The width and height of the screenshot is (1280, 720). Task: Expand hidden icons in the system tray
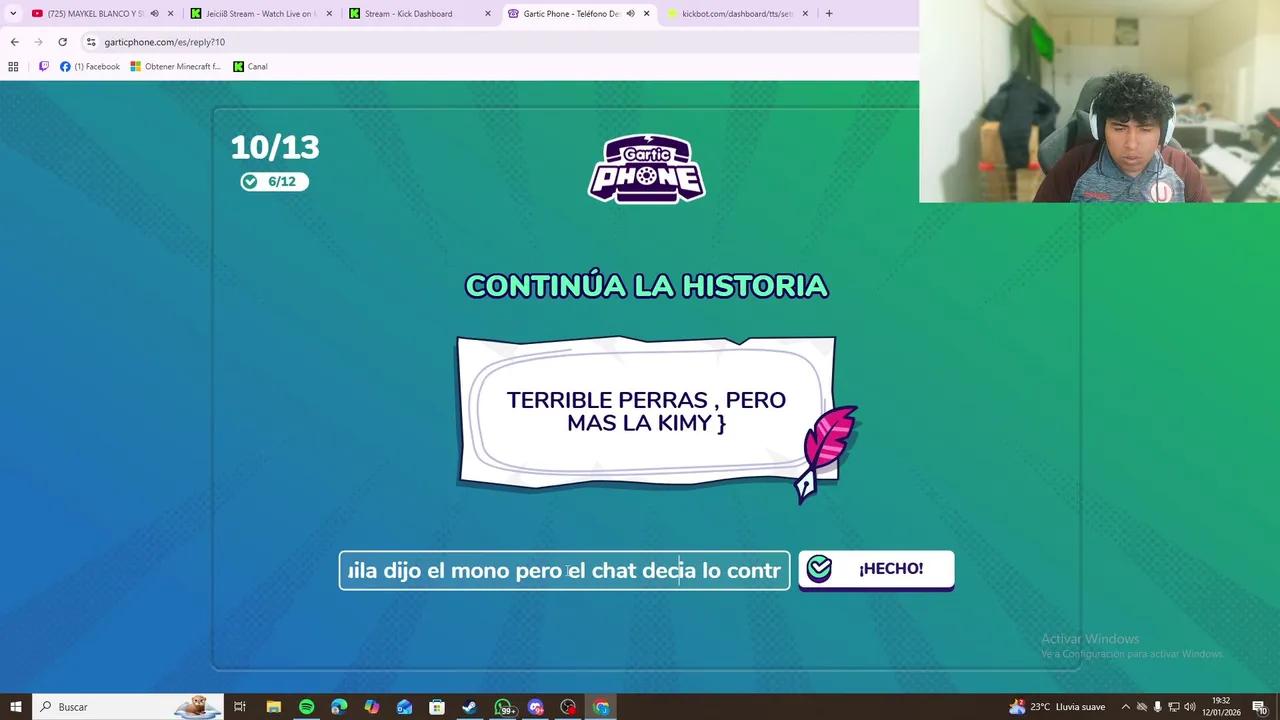pos(1125,707)
